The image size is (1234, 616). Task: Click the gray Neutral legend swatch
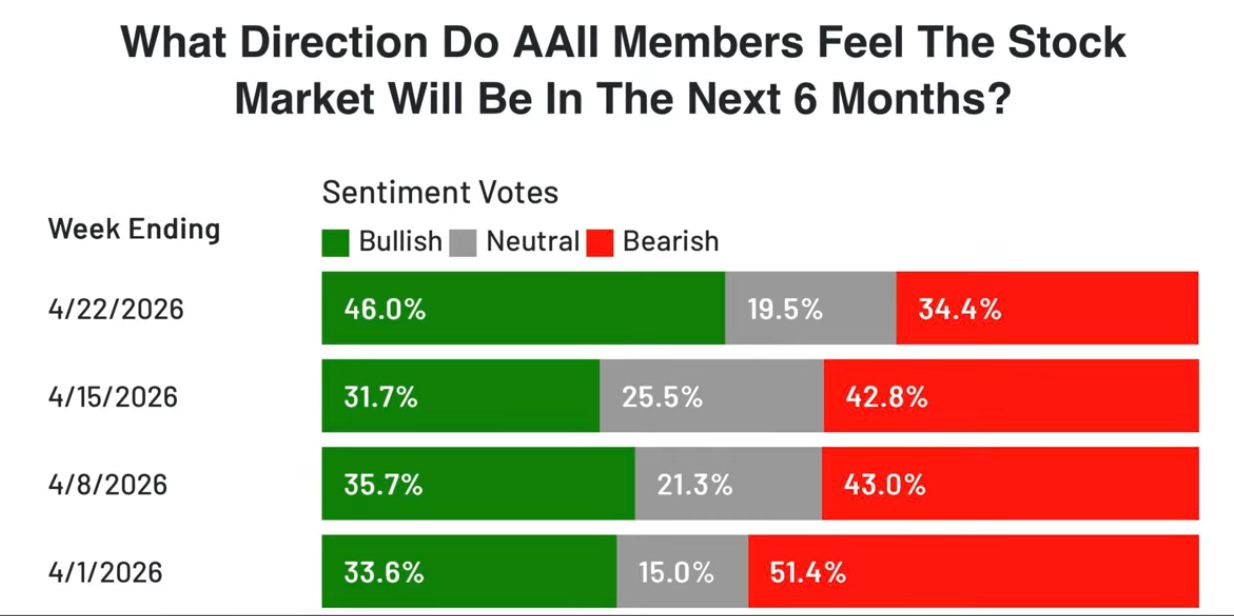coord(463,243)
